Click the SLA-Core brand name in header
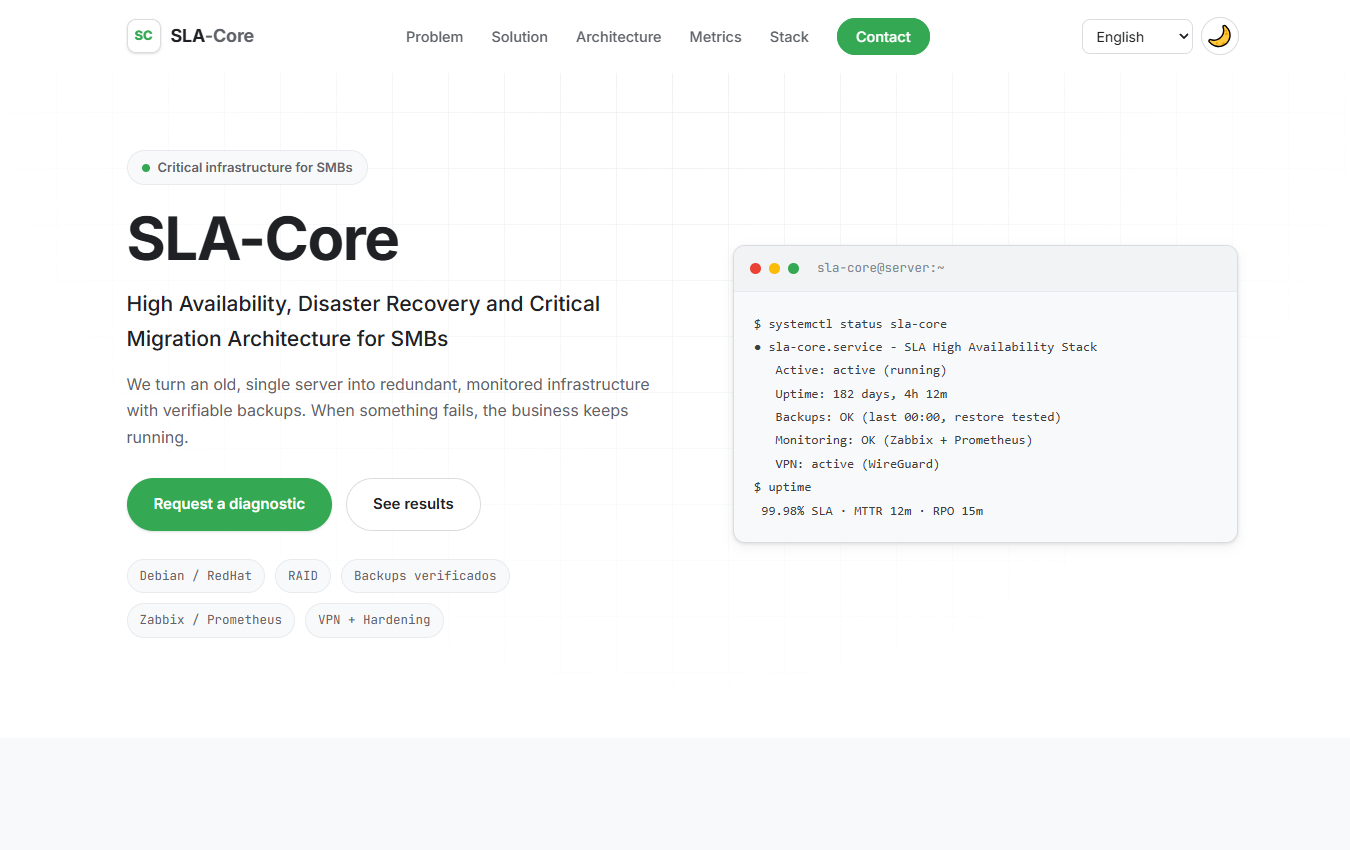The image size is (1350, 850). point(212,36)
